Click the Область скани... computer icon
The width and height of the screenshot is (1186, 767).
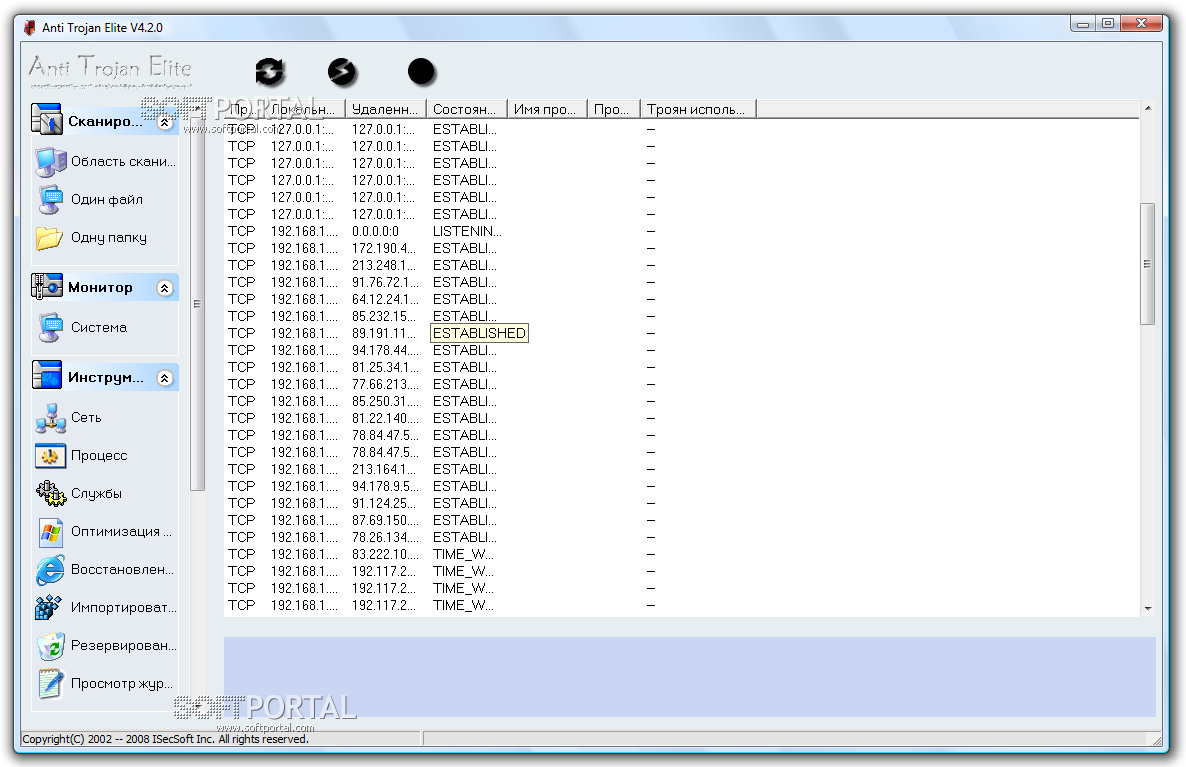click(x=50, y=161)
